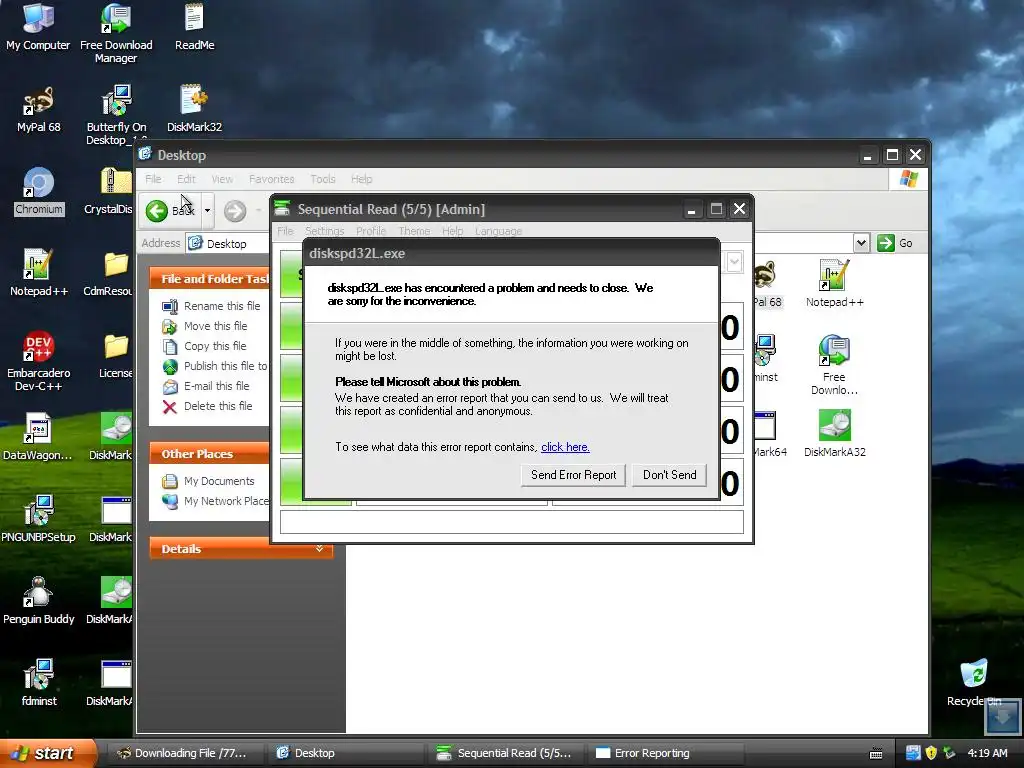Open Notepad++ shortcut on desktop wallpaper
Image resolution: width=1024 pixels, height=768 pixels.
tap(38, 272)
